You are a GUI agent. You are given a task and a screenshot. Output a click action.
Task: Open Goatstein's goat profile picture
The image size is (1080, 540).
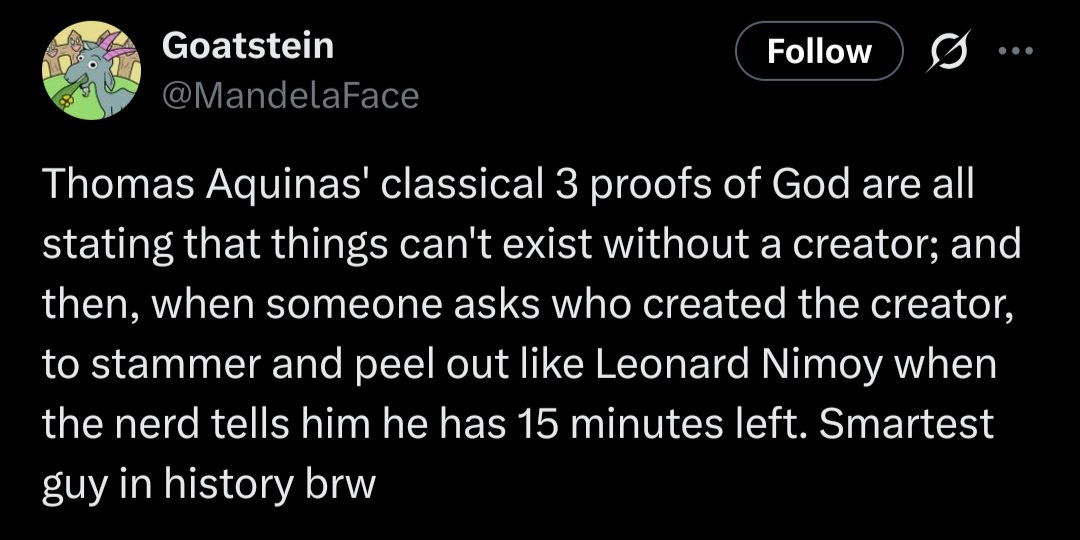click(87, 68)
